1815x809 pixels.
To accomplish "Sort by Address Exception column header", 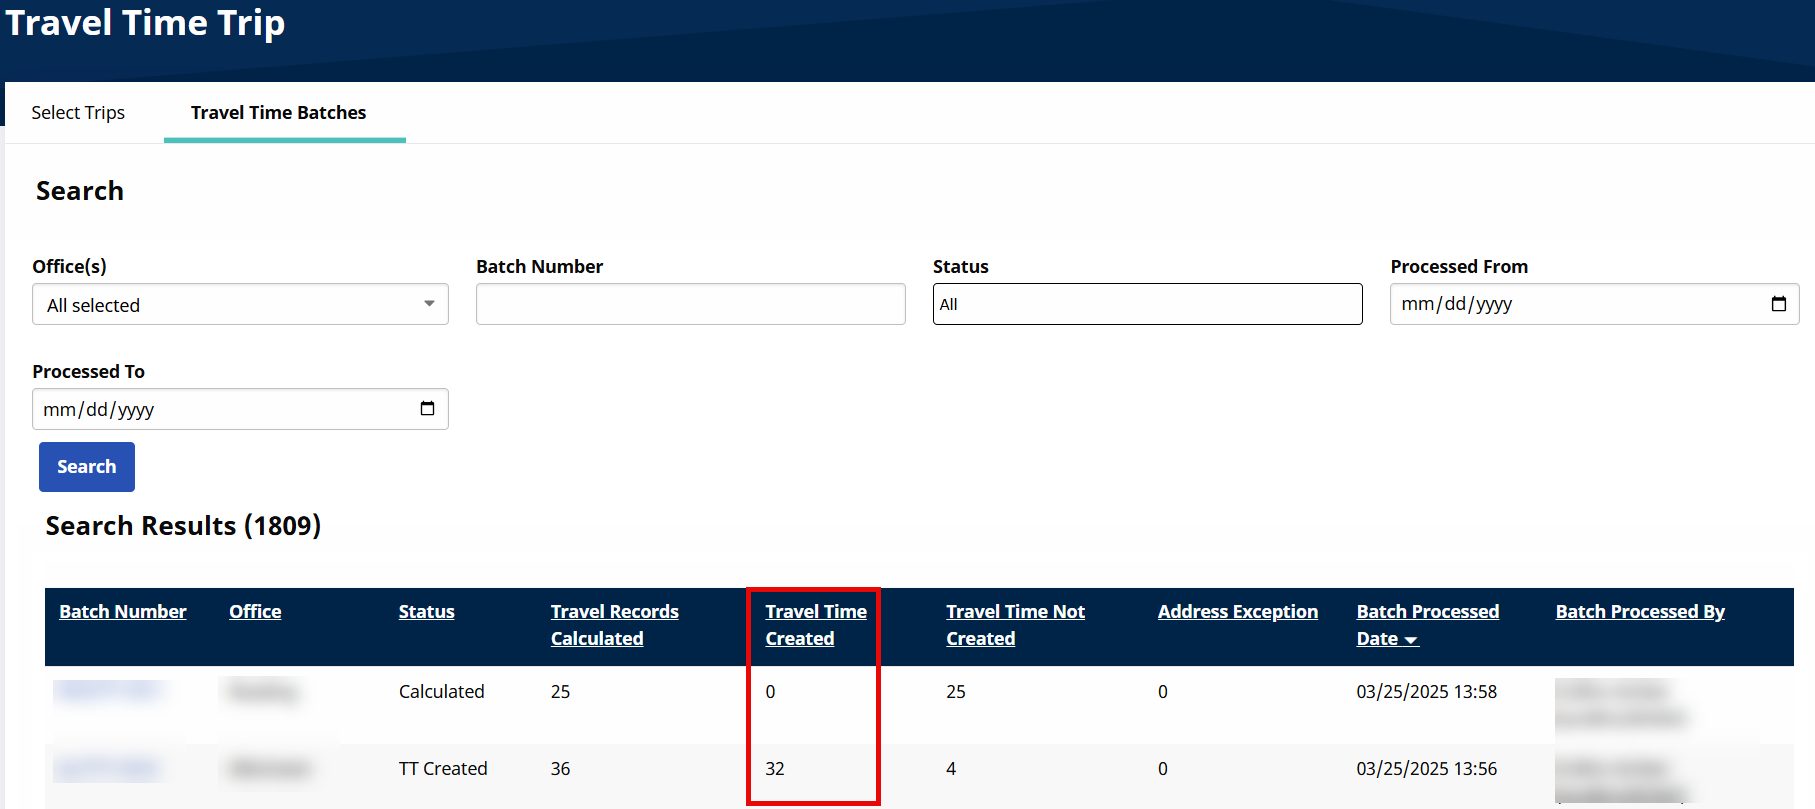I will [1237, 612].
